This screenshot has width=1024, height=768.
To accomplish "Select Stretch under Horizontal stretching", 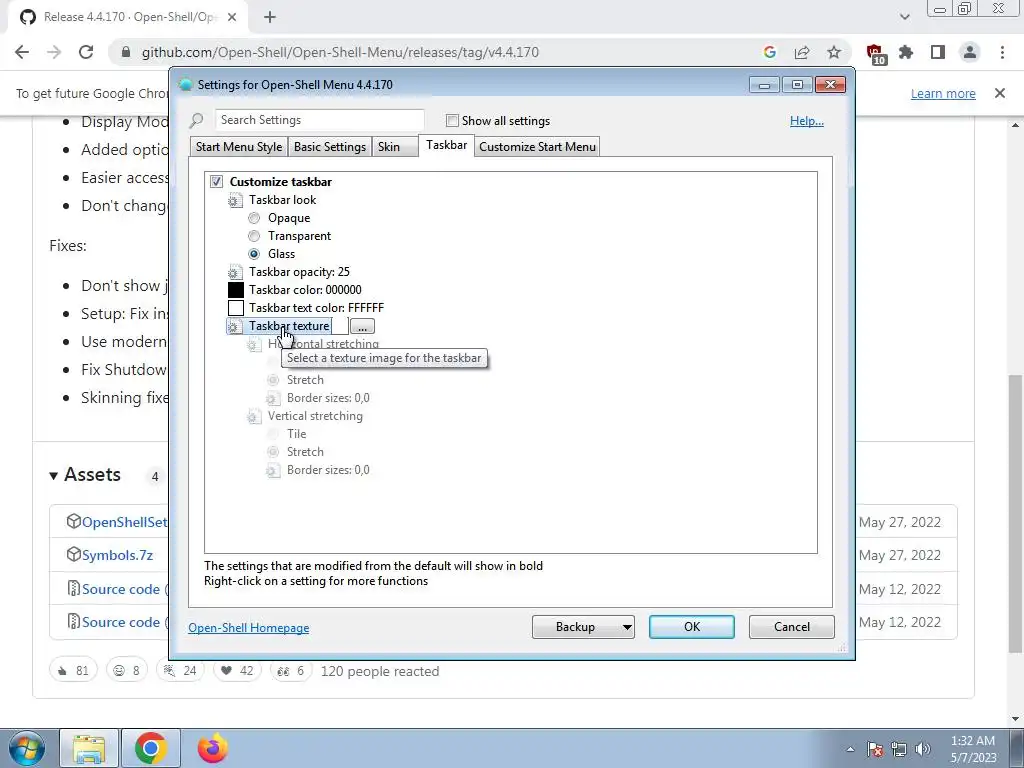I will (x=273, y=380).
